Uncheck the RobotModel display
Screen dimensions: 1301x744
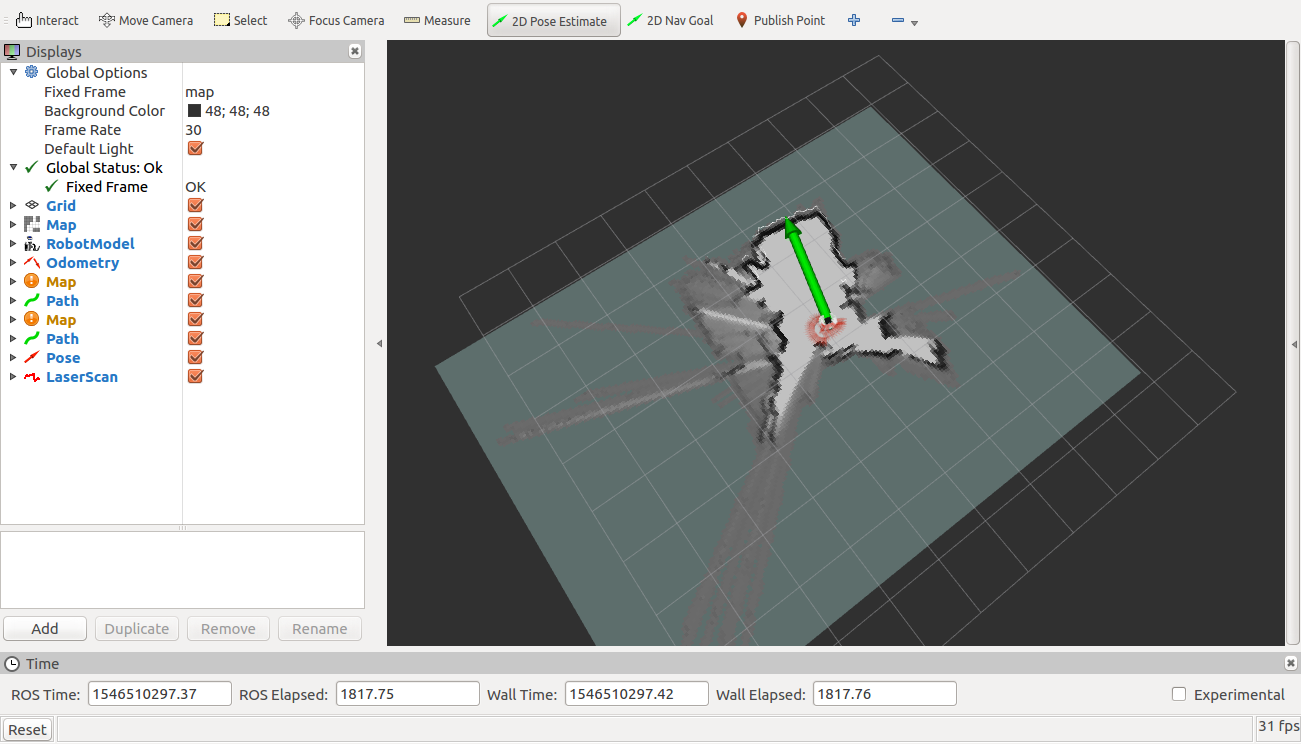196,244
